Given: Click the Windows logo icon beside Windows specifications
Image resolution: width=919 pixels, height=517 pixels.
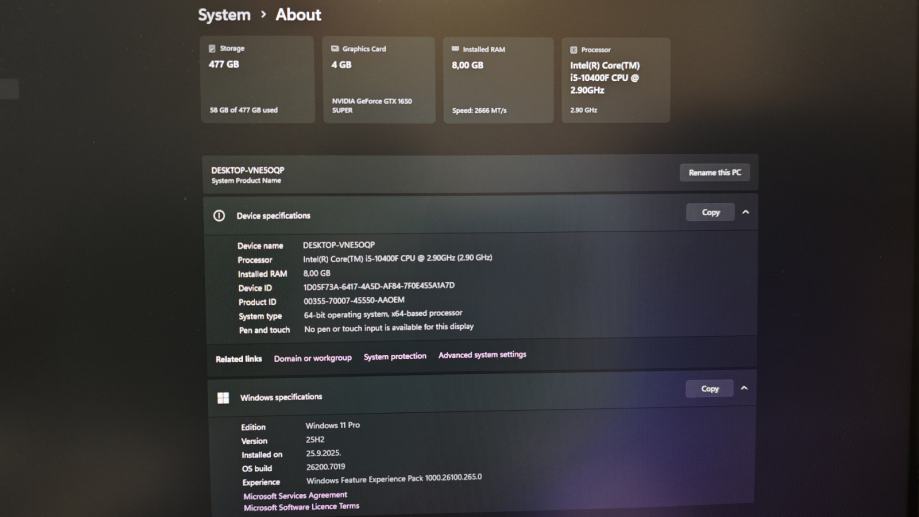Looking at the screenshot, I should point(223,398).
